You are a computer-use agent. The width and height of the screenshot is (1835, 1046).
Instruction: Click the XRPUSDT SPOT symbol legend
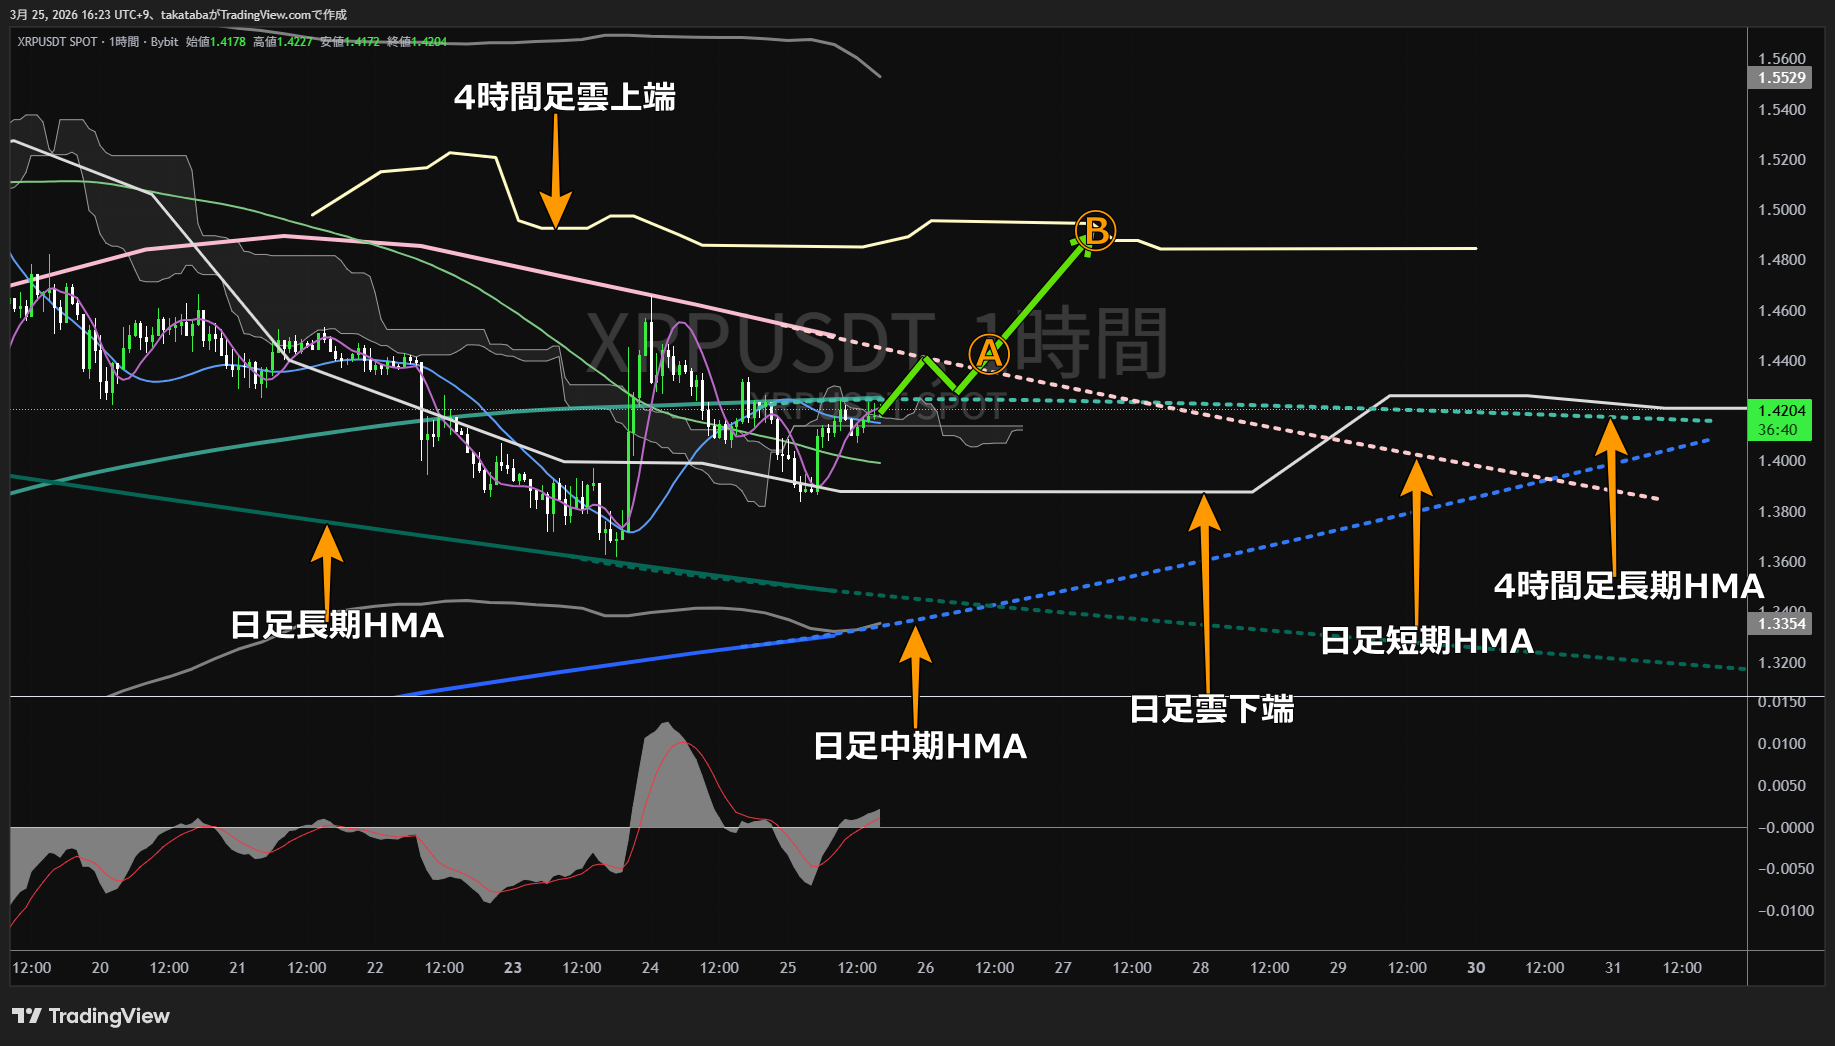pos(57,42)
